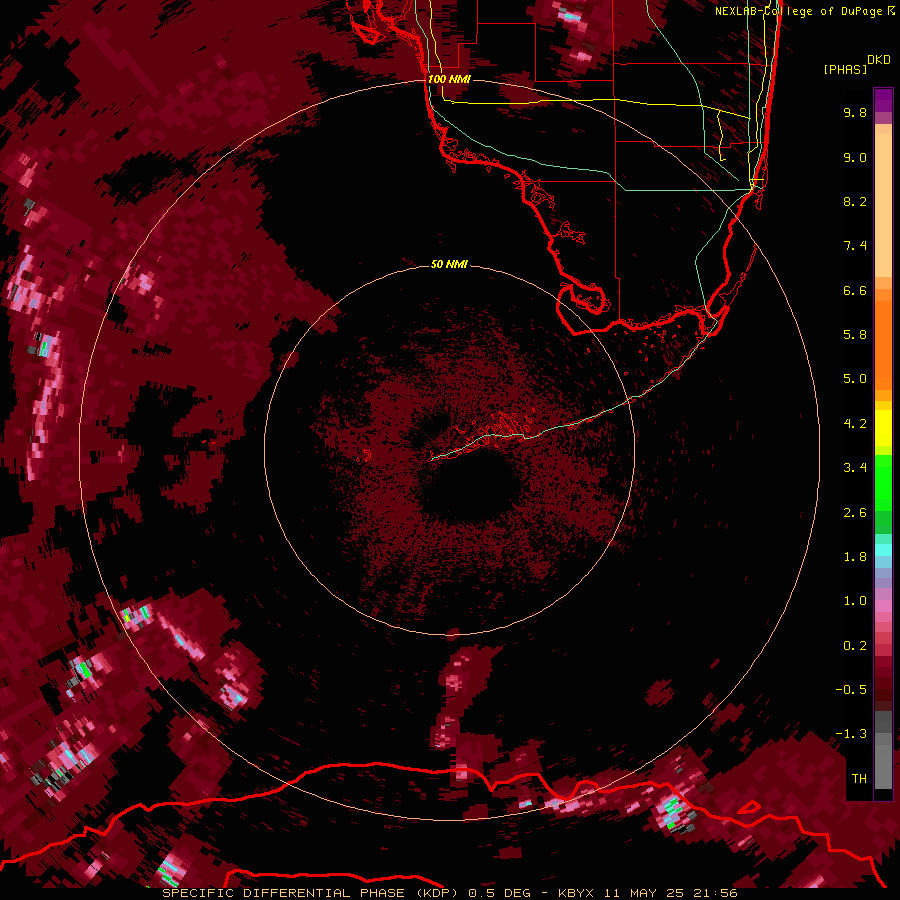Click the DKD legend header
This screenshot has width=900, height=900.
879,60
